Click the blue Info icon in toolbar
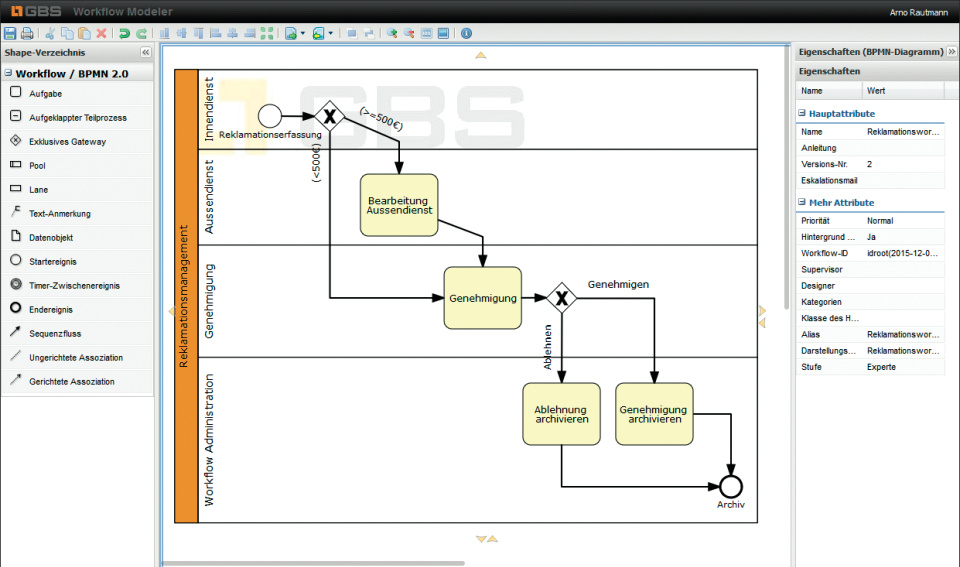Image resolution: width=960 pixels, height=567 pixels. tap(466, 33)
